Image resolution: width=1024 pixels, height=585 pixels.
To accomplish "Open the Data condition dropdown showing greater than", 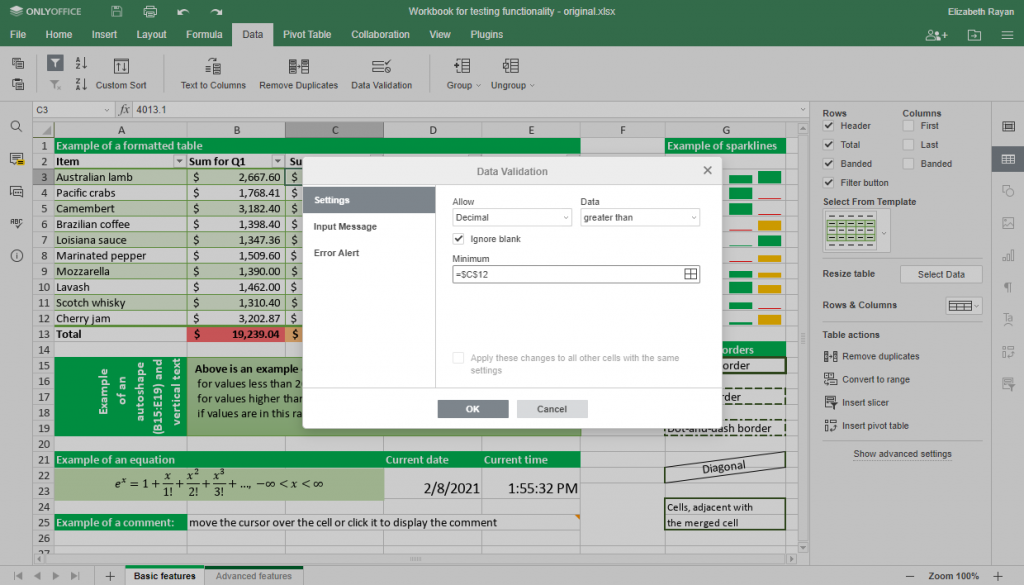I will (640, 217).
